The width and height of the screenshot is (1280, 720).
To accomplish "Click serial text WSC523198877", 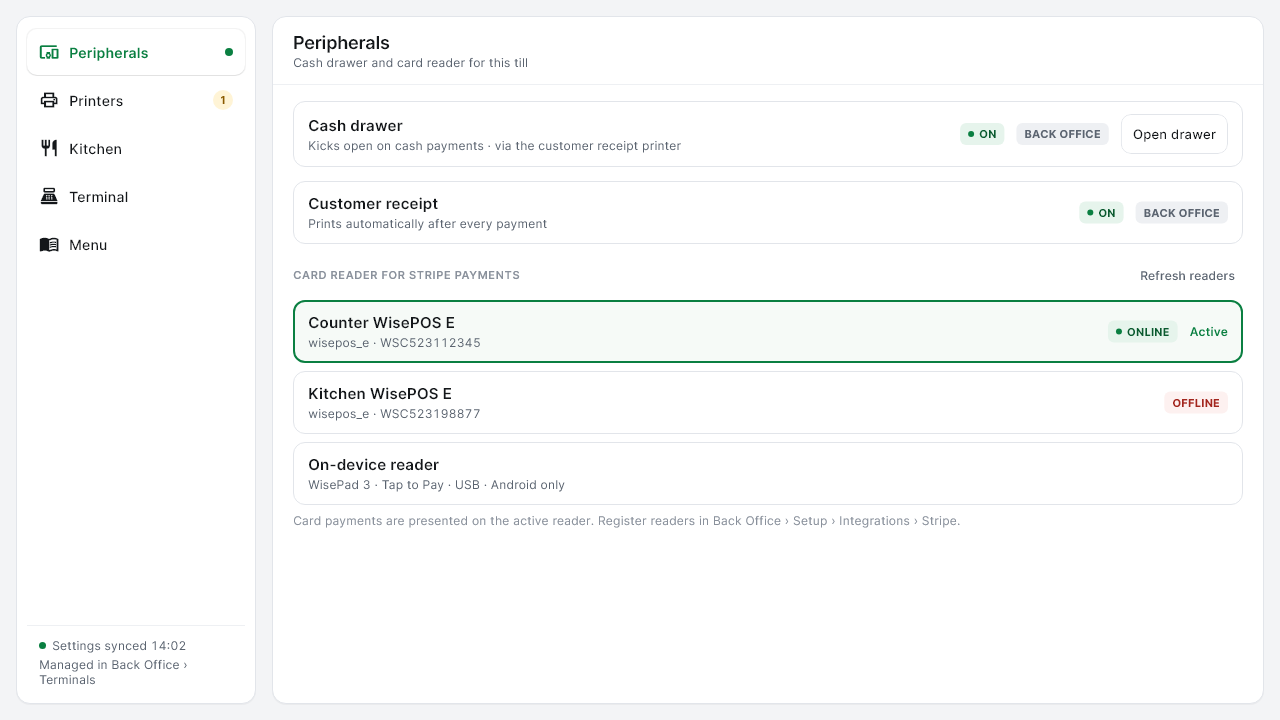I will tap(430, 414).
